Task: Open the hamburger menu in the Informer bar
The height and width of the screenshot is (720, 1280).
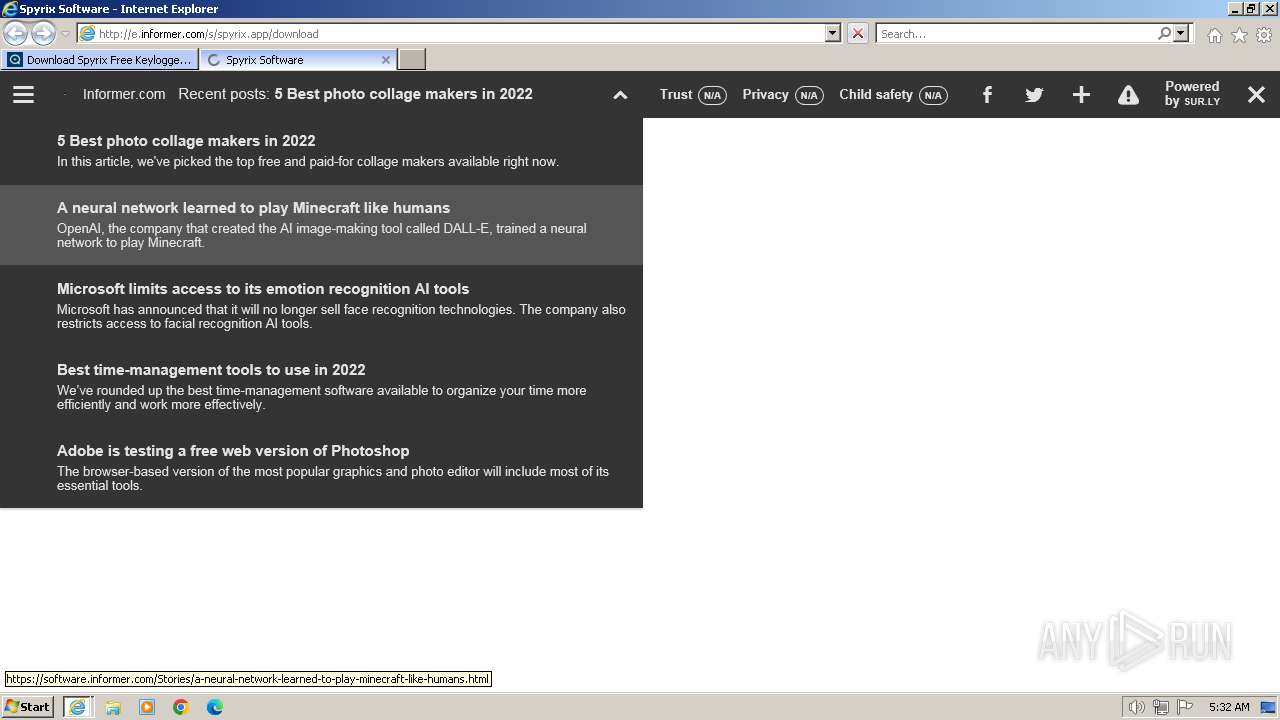Action: tap(23, 94)
